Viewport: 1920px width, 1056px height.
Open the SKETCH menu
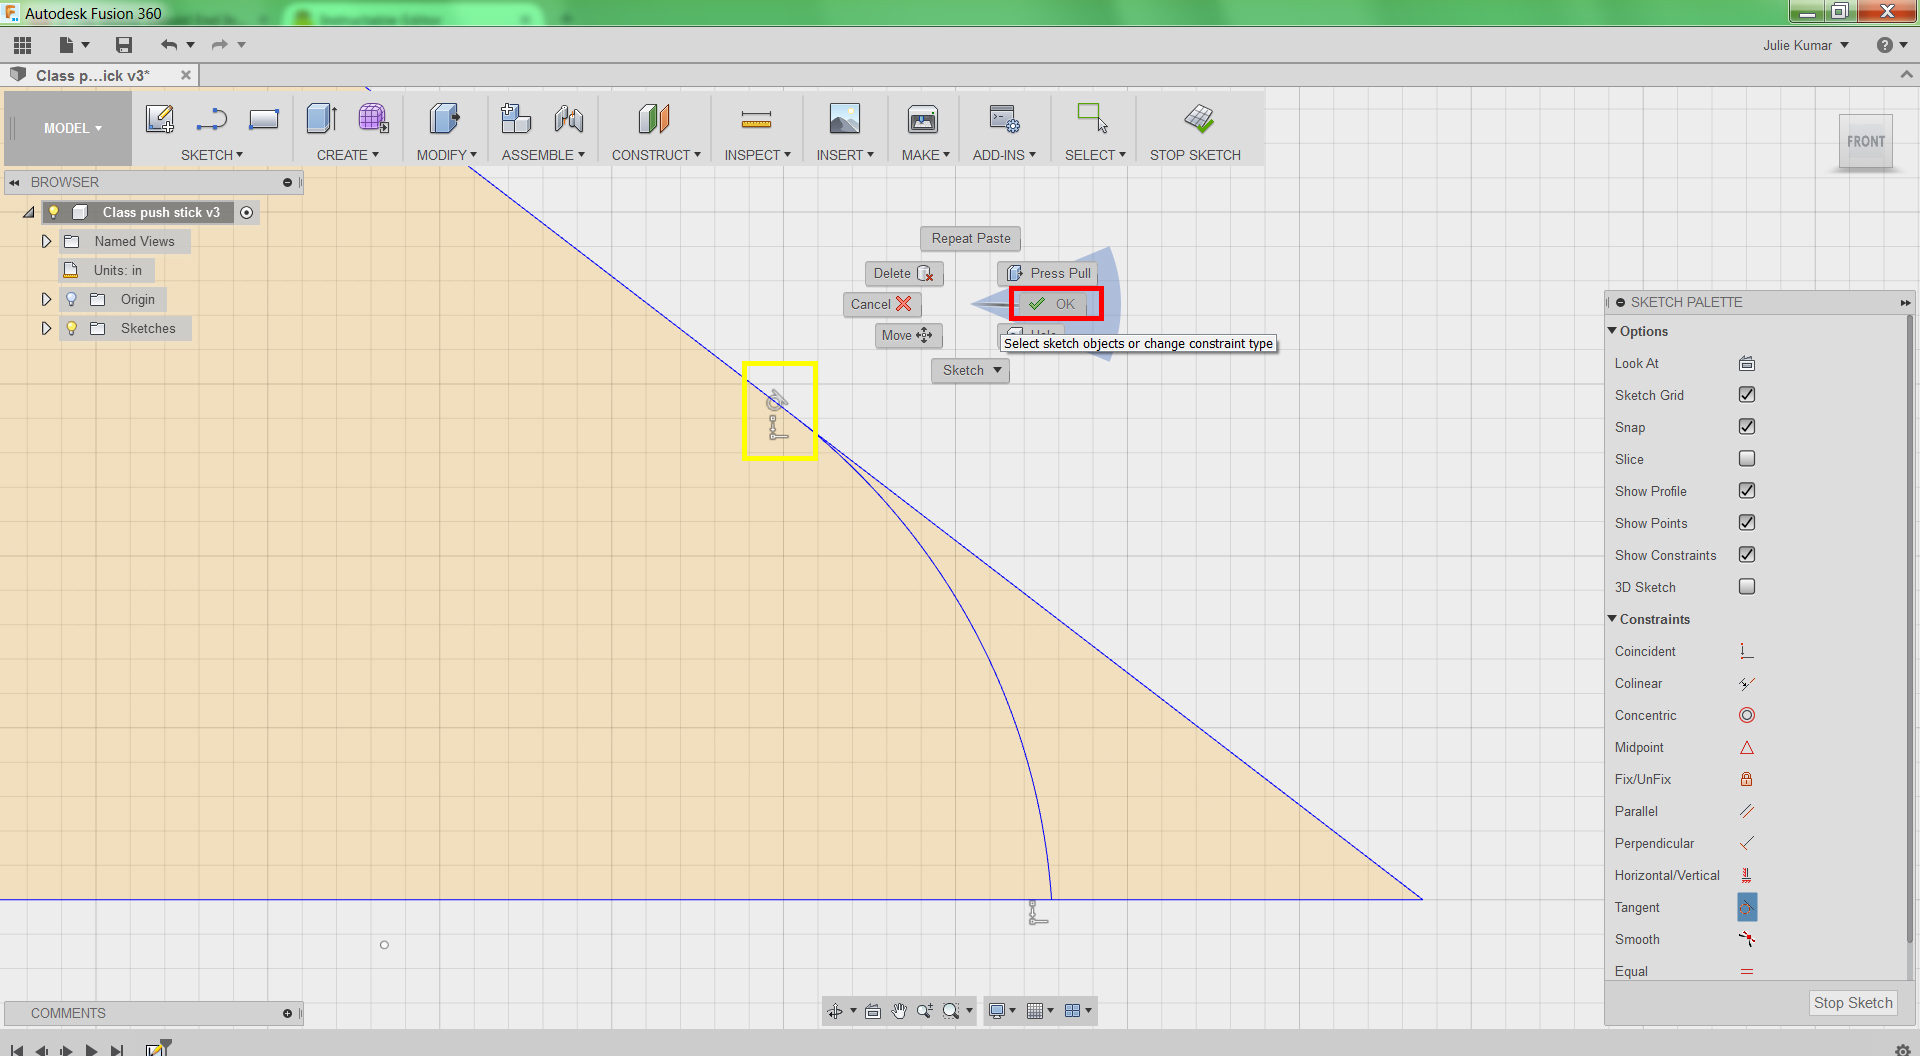tap(212, 155)
